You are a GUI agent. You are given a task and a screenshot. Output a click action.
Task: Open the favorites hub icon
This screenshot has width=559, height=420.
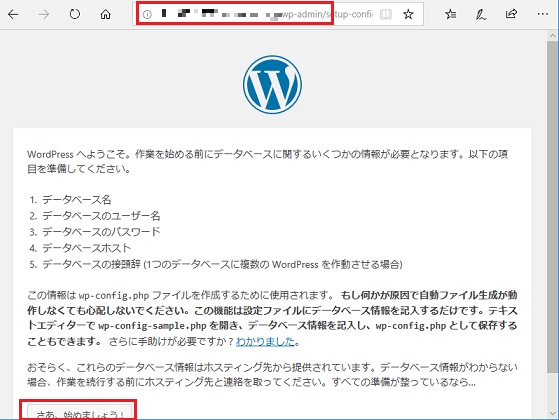pos(451,14)
